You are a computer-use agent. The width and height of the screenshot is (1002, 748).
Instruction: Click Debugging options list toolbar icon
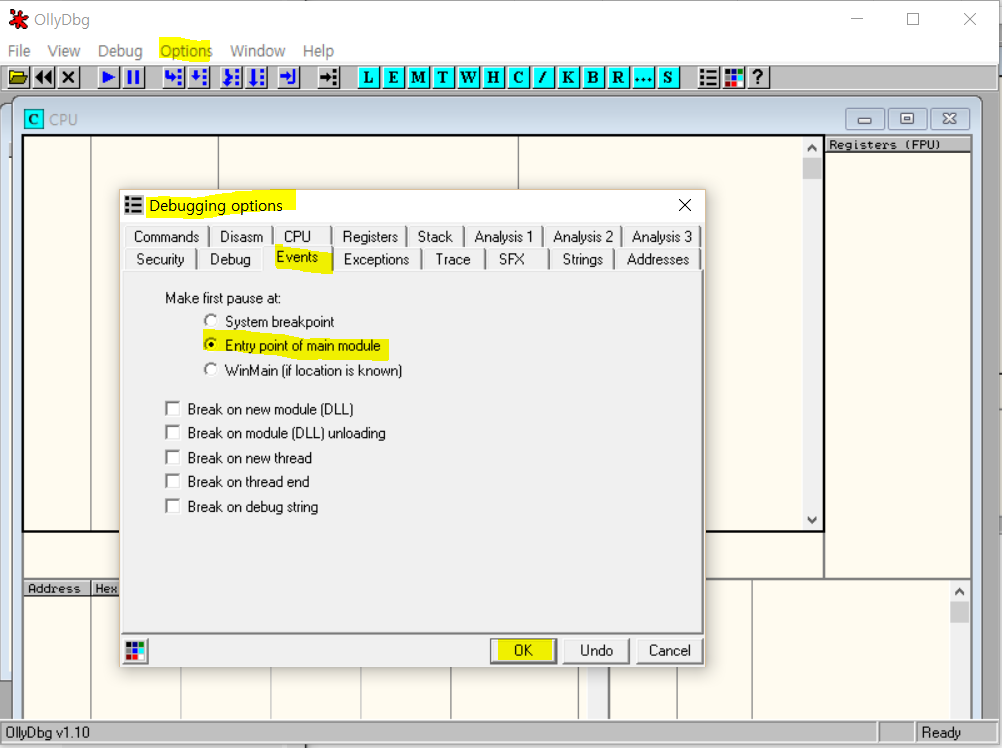[708, 78]
